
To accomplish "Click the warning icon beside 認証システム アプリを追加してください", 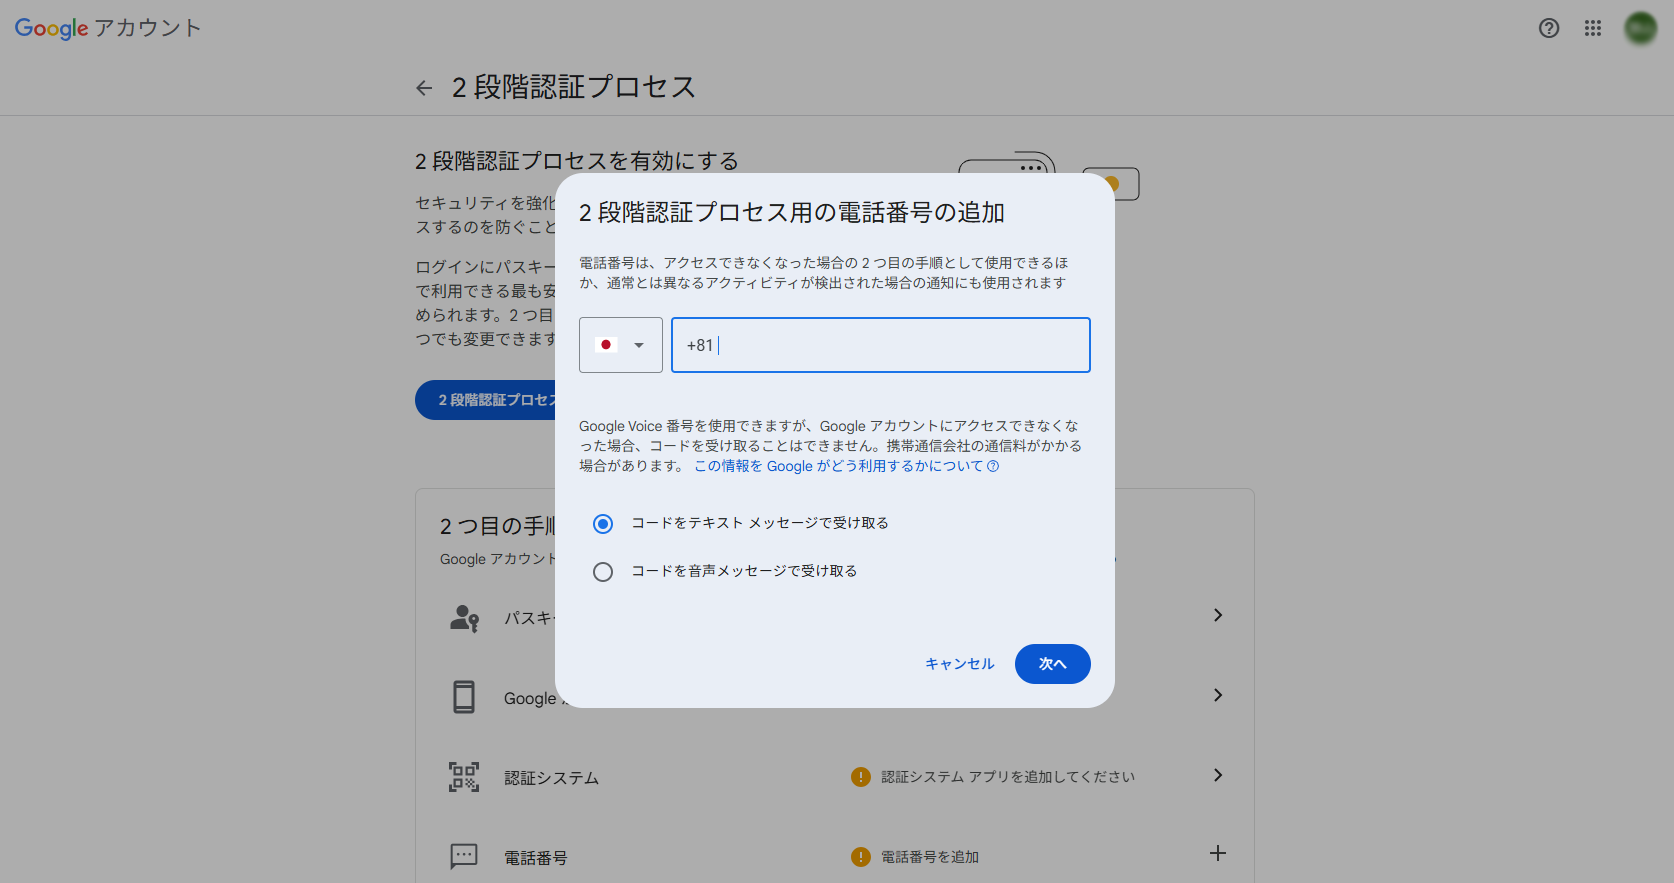I will tap(861, 777).
